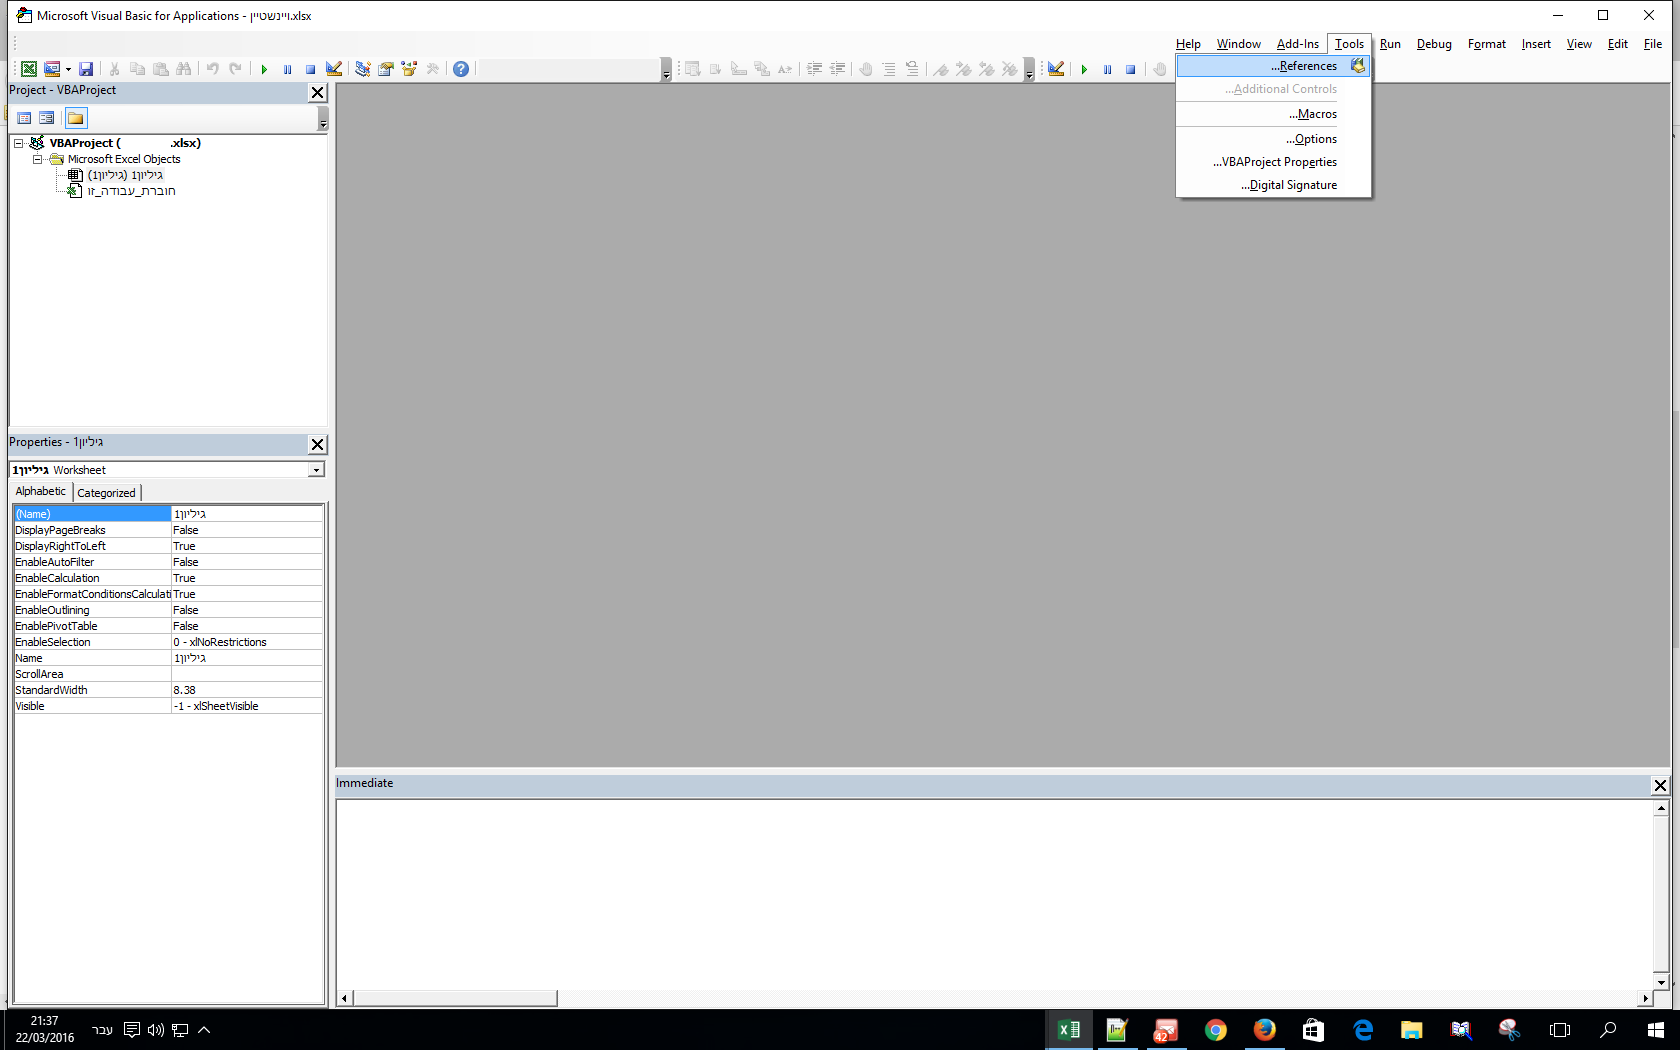Close the Properties panel
1680x1050 pixels.
pos(318,444)
